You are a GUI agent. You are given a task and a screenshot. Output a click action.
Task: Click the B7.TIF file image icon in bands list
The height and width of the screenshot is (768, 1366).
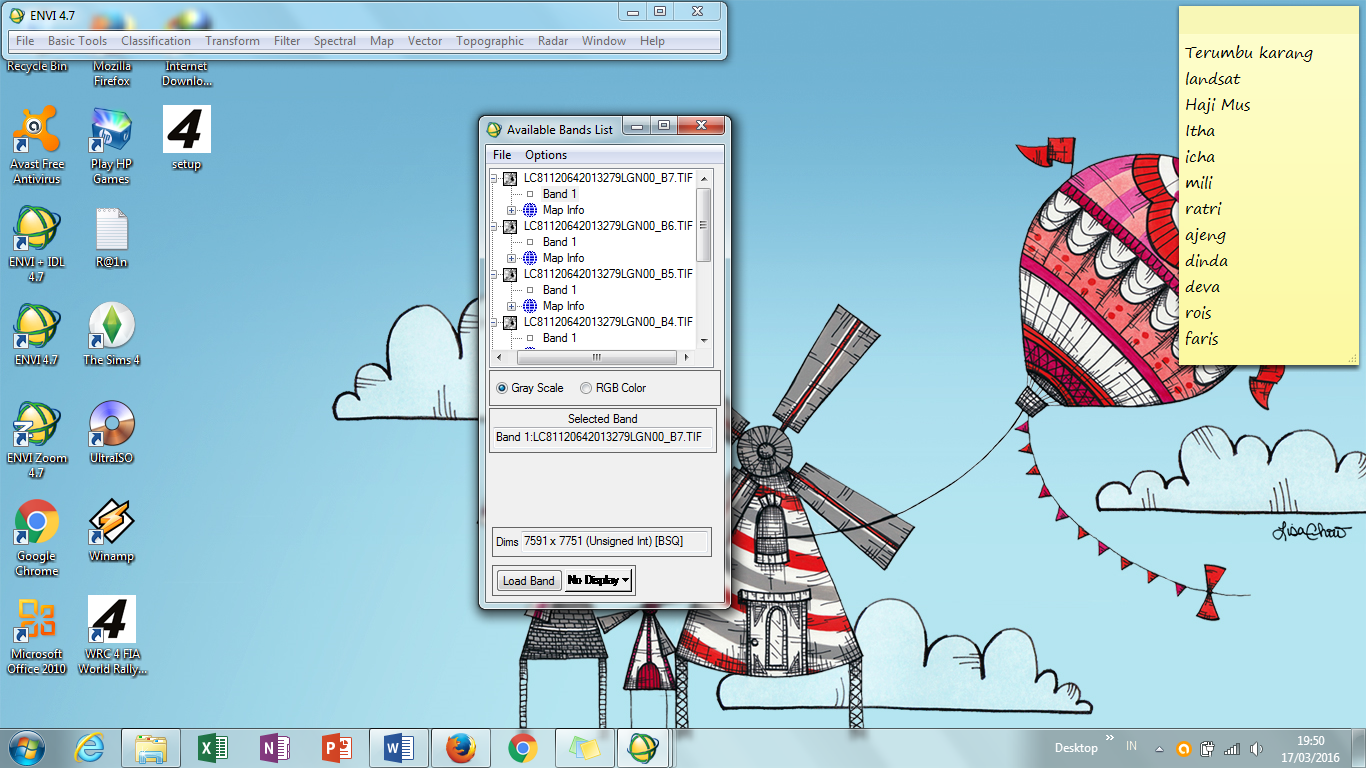point(510,178)
